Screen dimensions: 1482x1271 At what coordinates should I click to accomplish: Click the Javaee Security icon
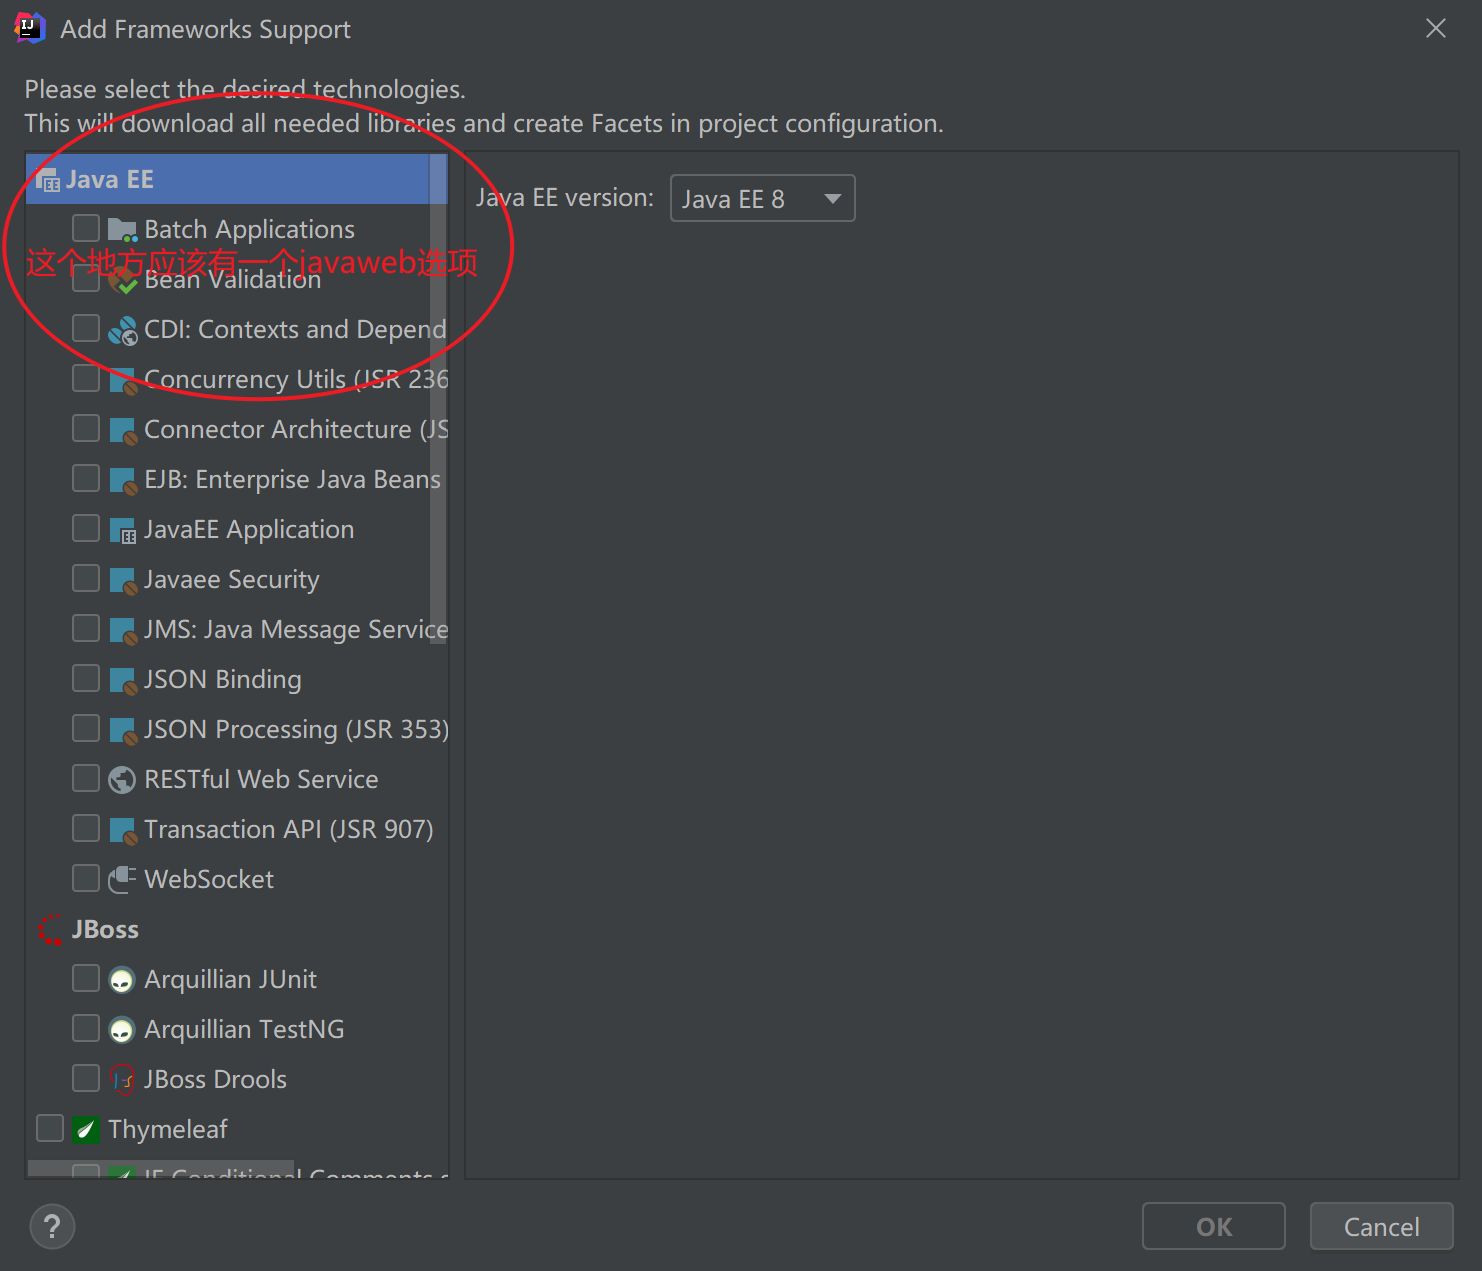[122, 581]
